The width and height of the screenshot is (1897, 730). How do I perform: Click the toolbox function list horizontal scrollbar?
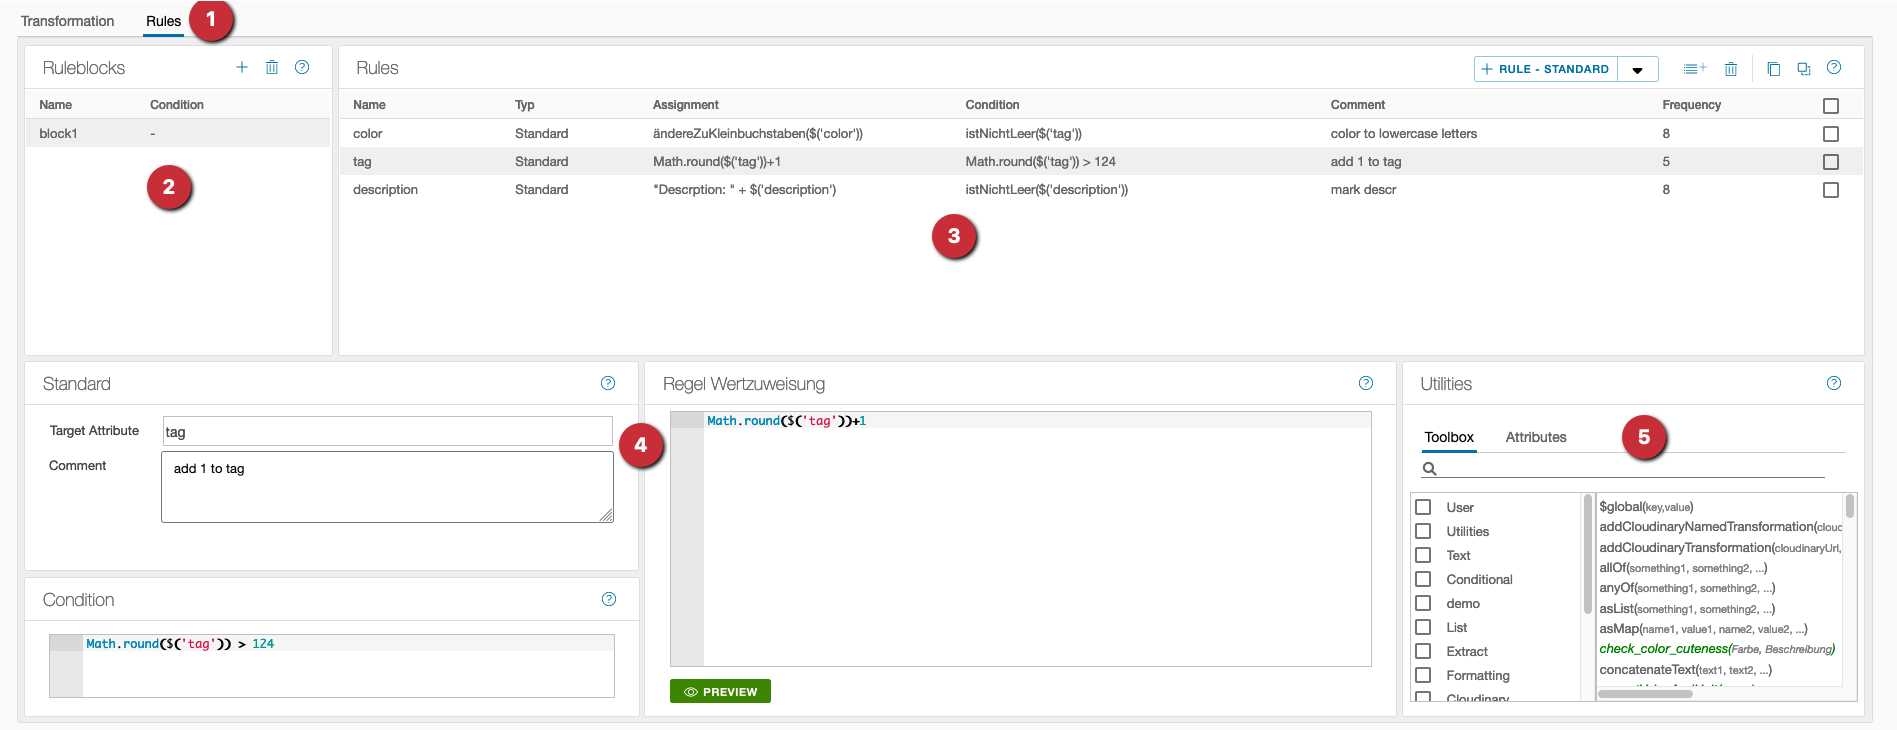tap(1645, 693)
